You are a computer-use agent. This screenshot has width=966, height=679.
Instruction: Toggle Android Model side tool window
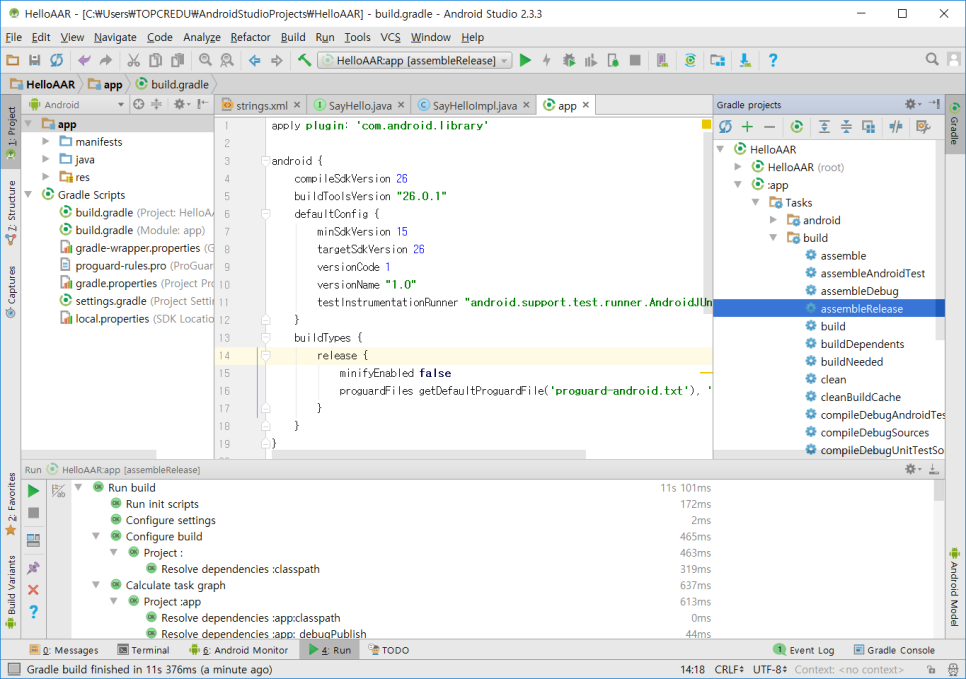click(x=954, y=585)
